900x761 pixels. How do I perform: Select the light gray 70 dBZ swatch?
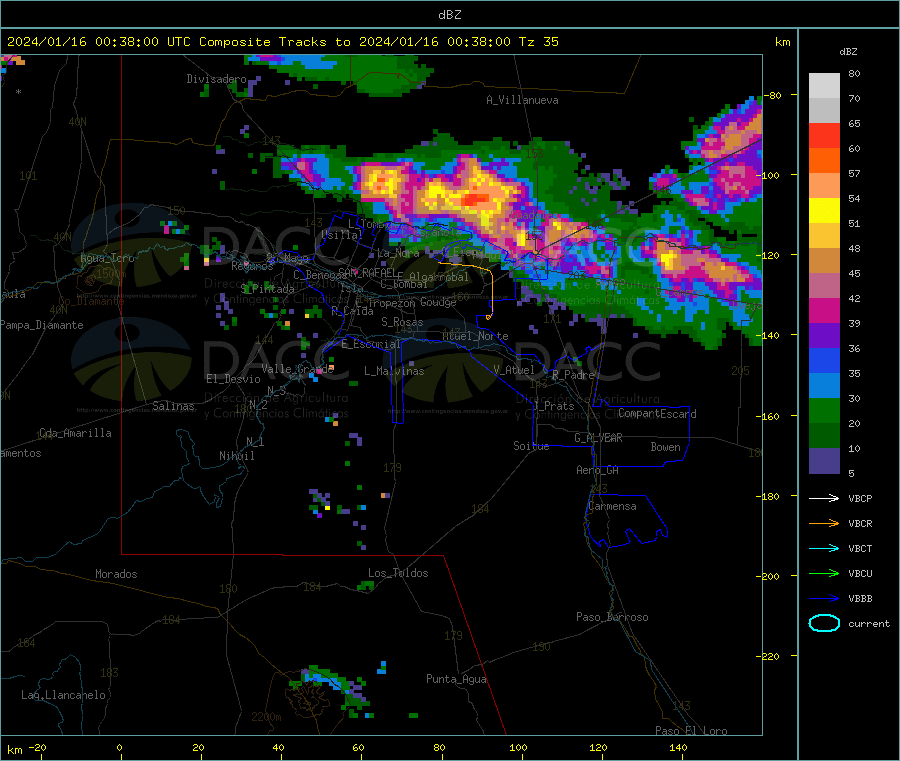tap(824, 86)
